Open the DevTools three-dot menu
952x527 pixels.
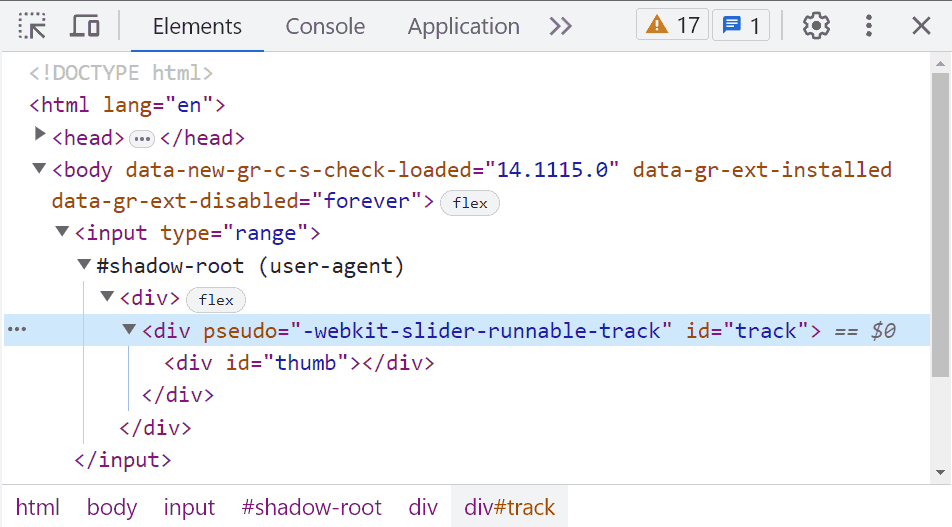(869, 26)
